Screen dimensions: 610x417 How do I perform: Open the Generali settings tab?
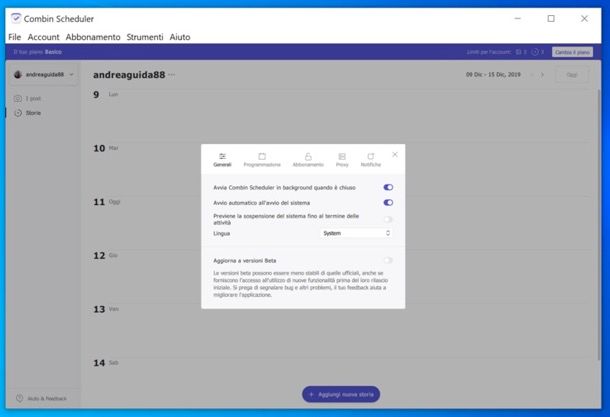coord(222,160)
